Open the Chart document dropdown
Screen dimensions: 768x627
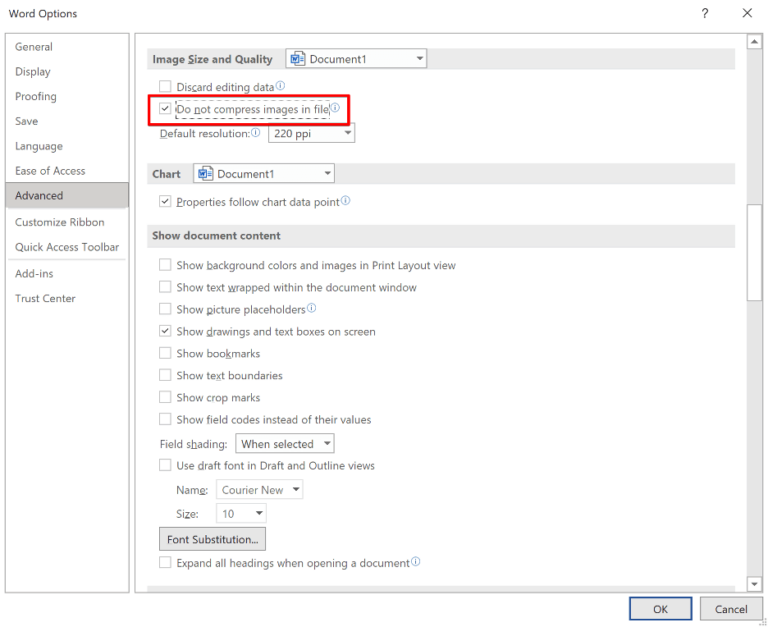264,174
